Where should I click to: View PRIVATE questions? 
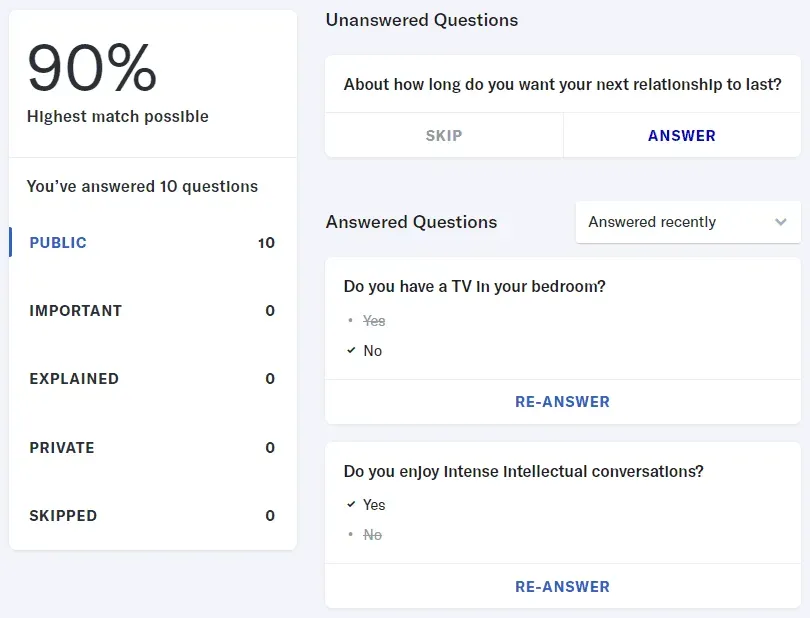[62, 447]
